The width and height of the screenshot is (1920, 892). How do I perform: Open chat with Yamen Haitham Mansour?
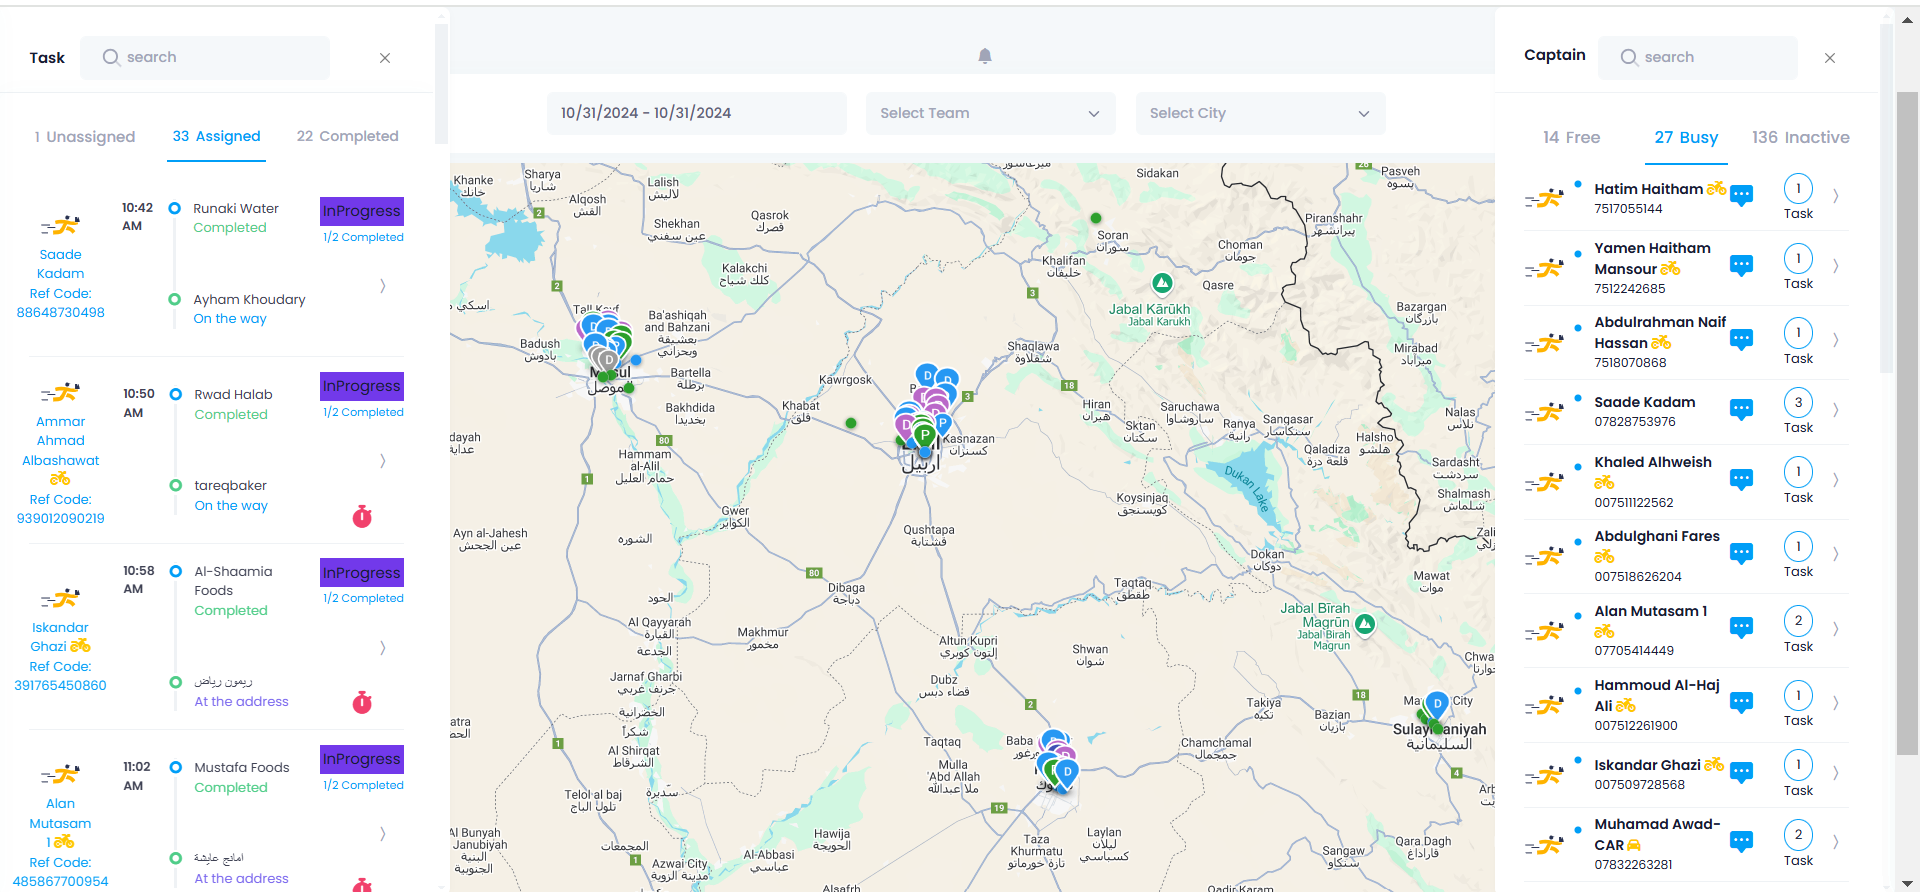[x=1741, y=265]
